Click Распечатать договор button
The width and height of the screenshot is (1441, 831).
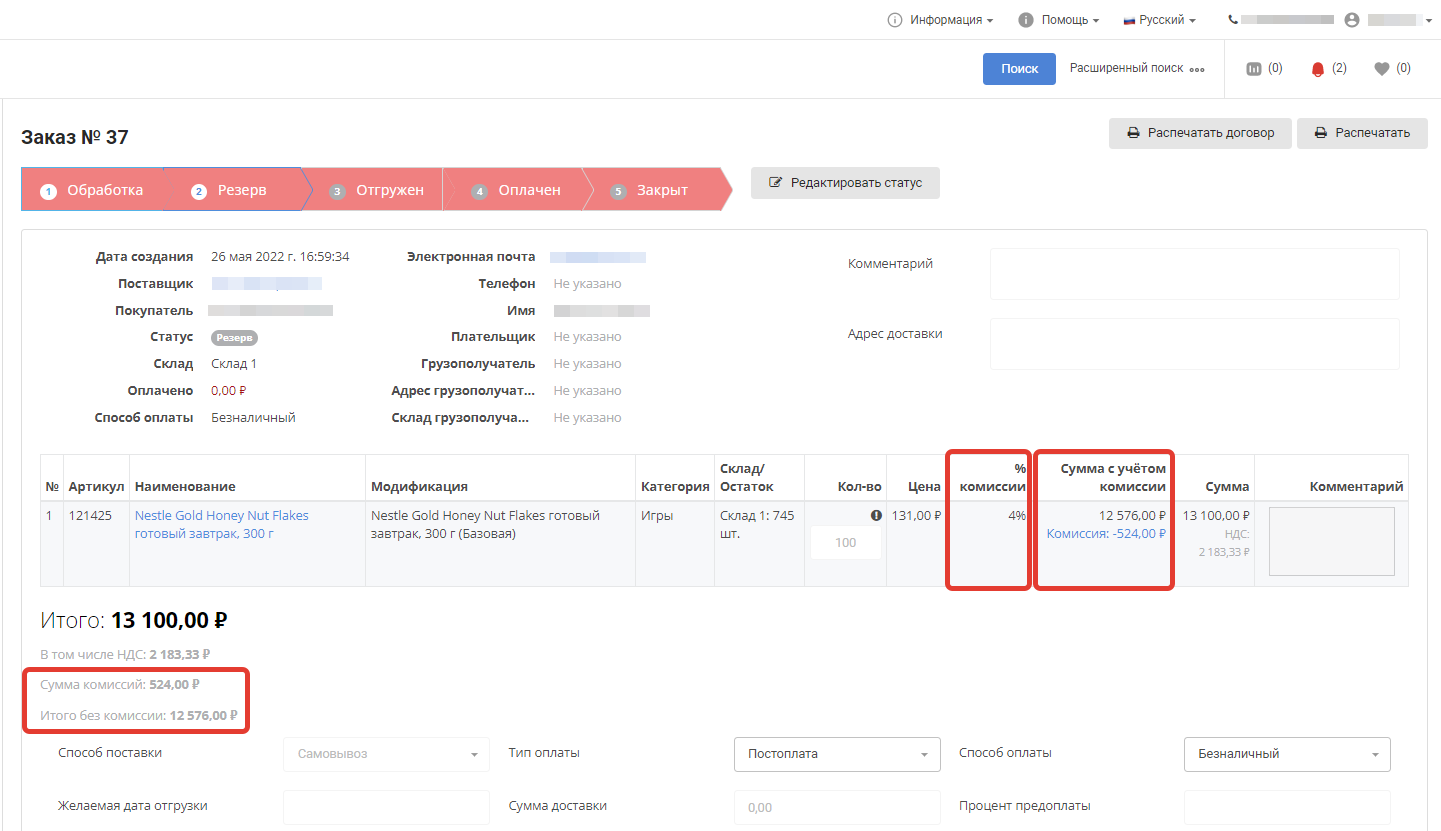1200,133
